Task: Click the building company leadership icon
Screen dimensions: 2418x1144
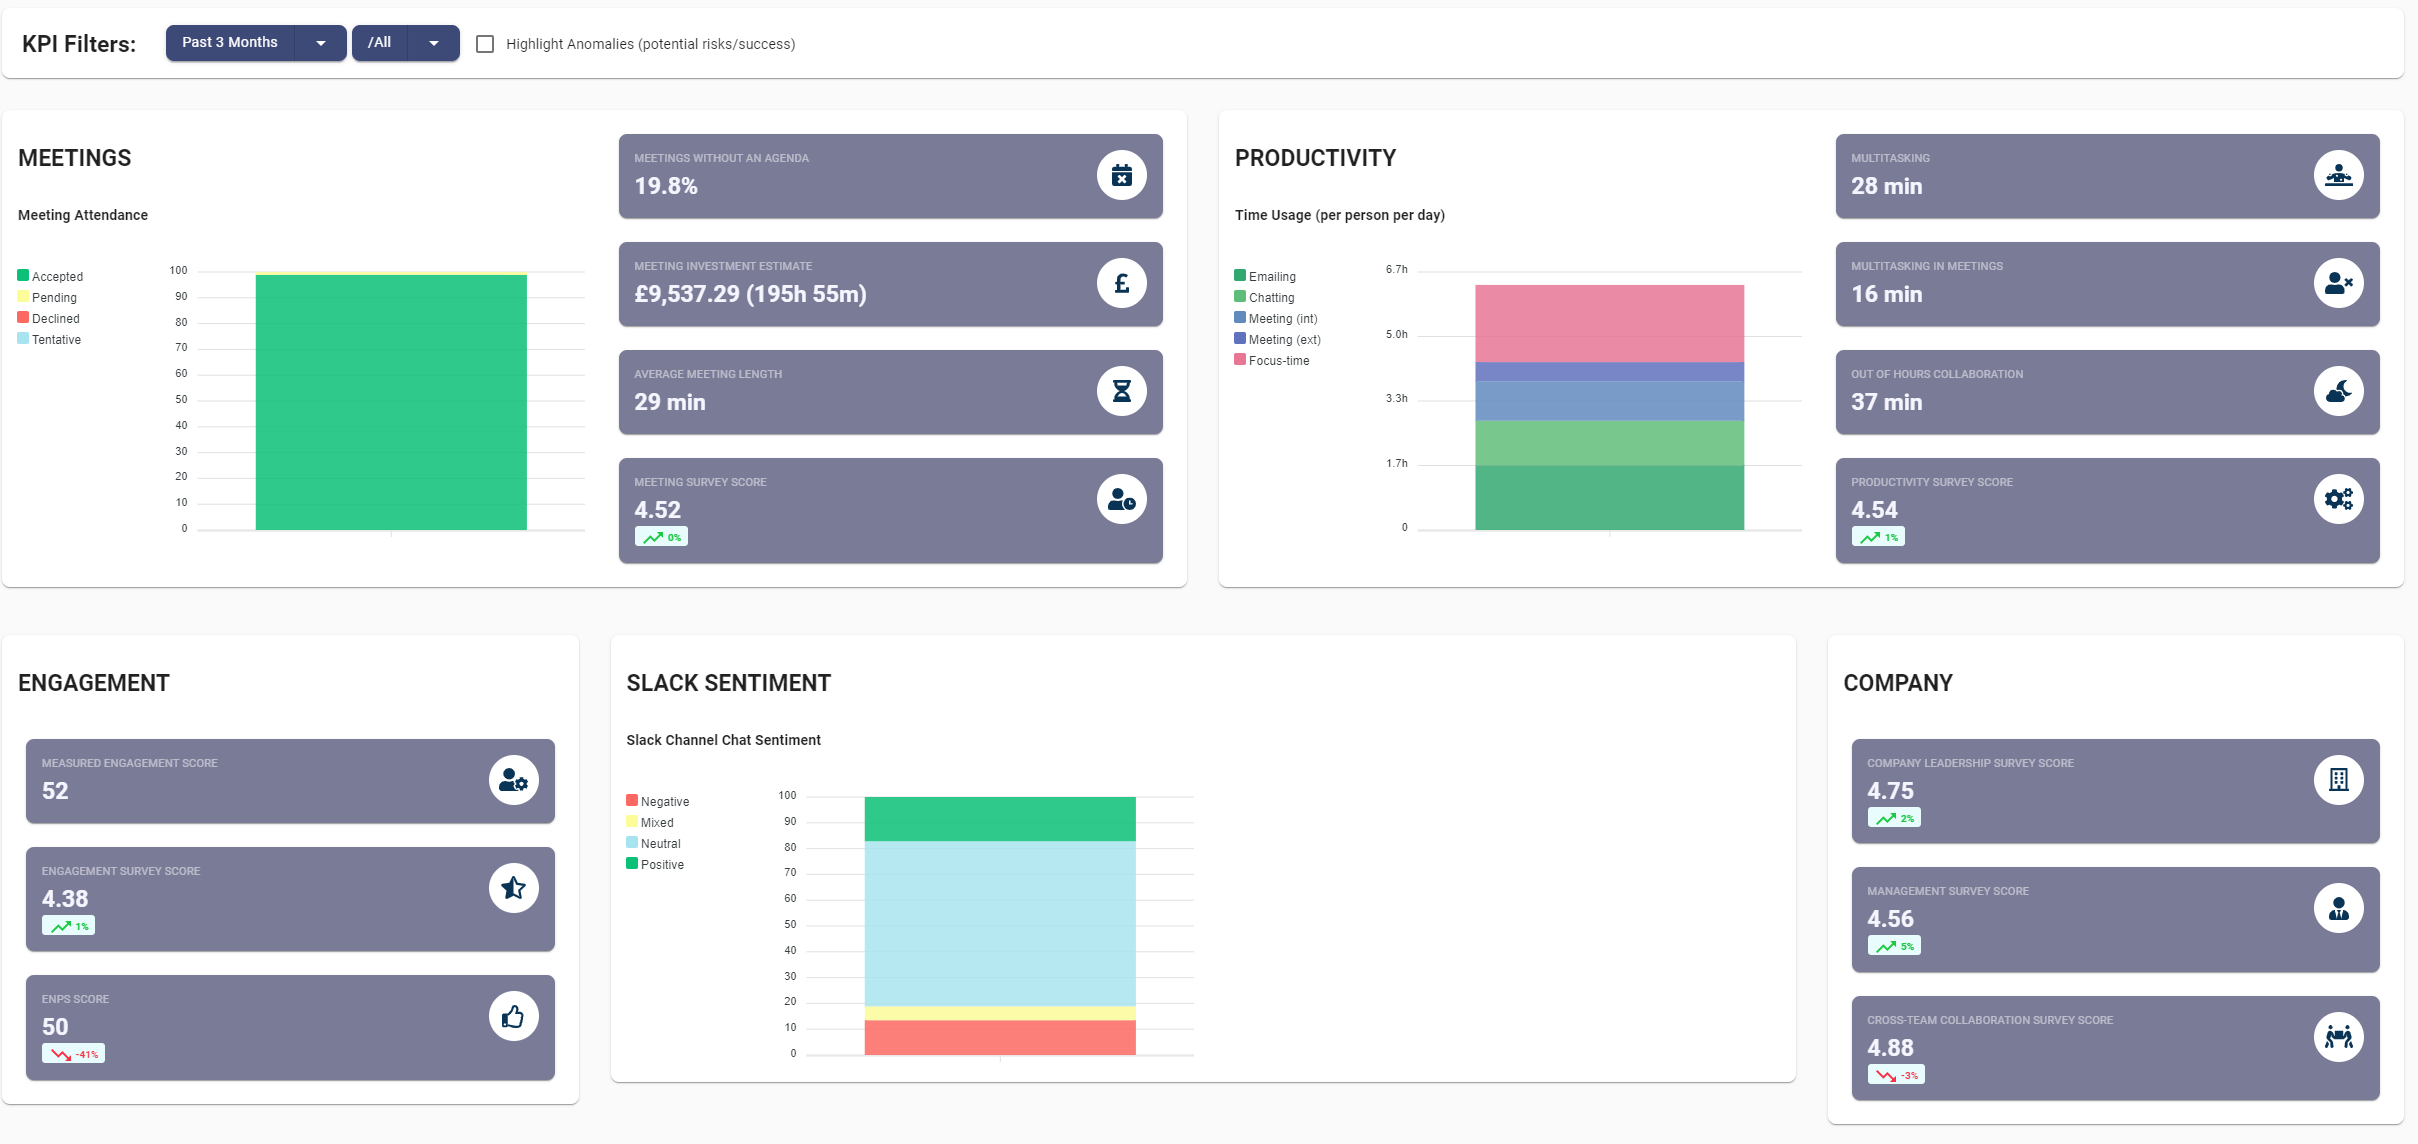Action: 2338,780
